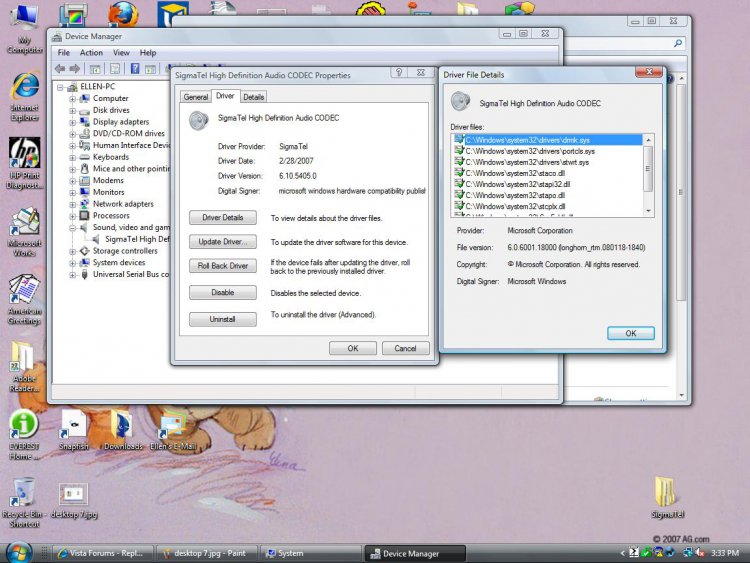750x563 pixels.
Task: Click the blue Help question-mark toolbar icon
Action: 135,69
